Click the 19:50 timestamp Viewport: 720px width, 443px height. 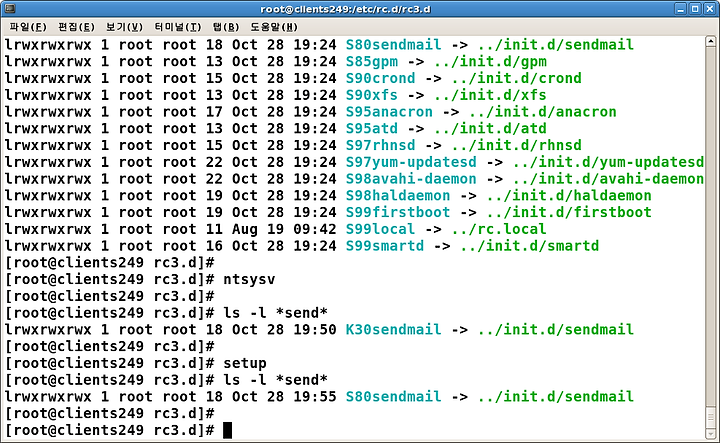(315, 330)
